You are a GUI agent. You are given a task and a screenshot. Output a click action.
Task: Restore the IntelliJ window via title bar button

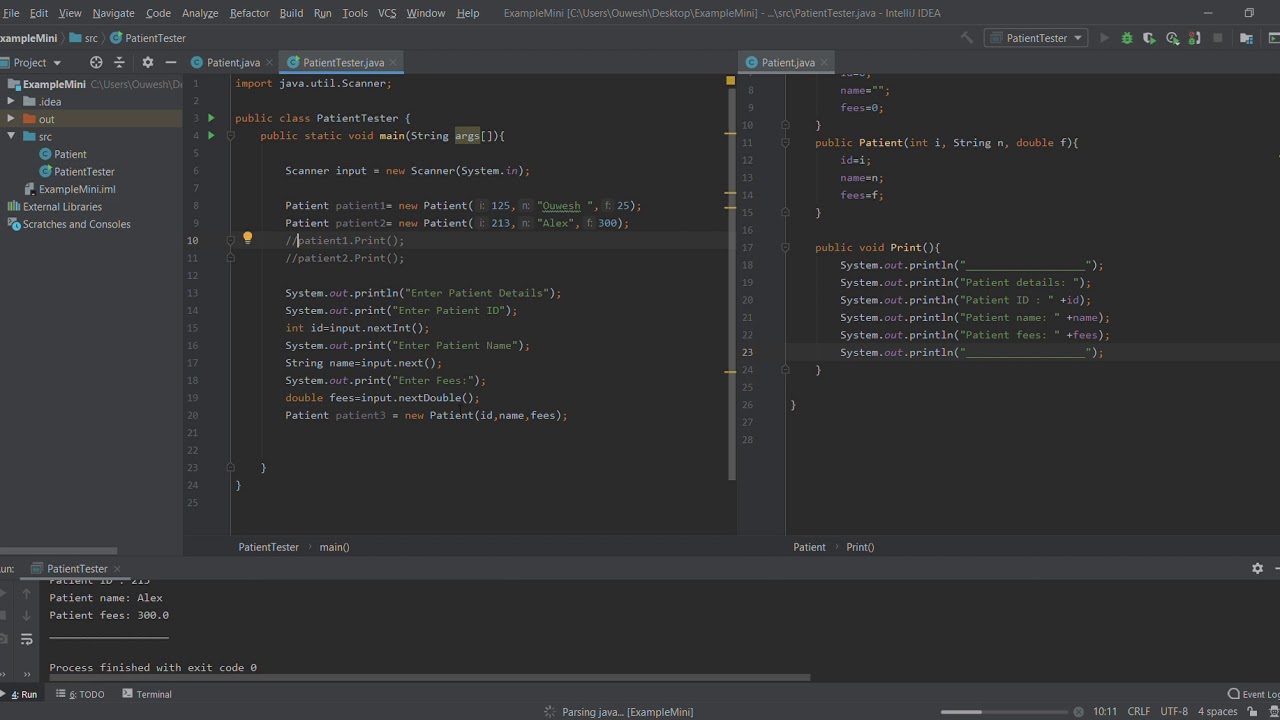1249,13
